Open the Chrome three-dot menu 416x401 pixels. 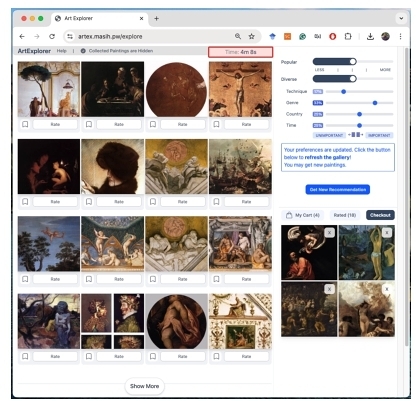[400, 36]
